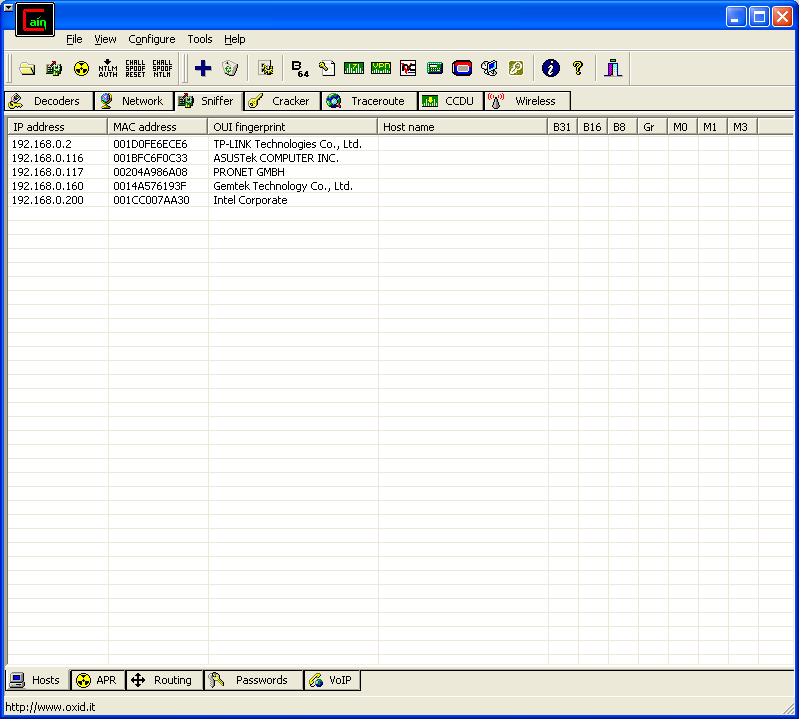The image size is (799, 719).
Task: Click the B31 column header
Action: pos(562,127)
